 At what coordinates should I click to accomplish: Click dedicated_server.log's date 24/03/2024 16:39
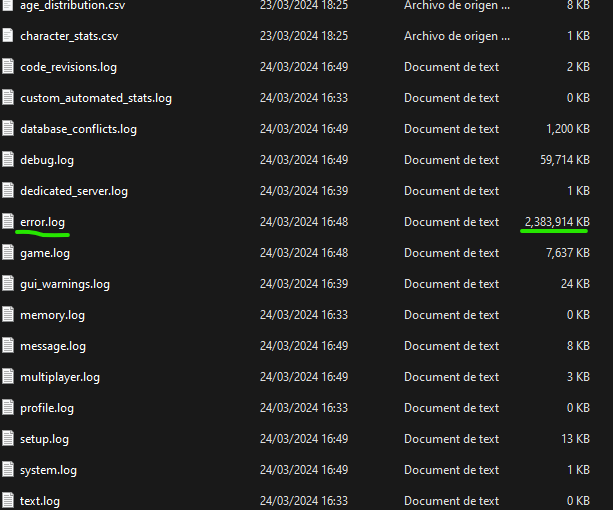pyautogui.click(x=304, y=191)
